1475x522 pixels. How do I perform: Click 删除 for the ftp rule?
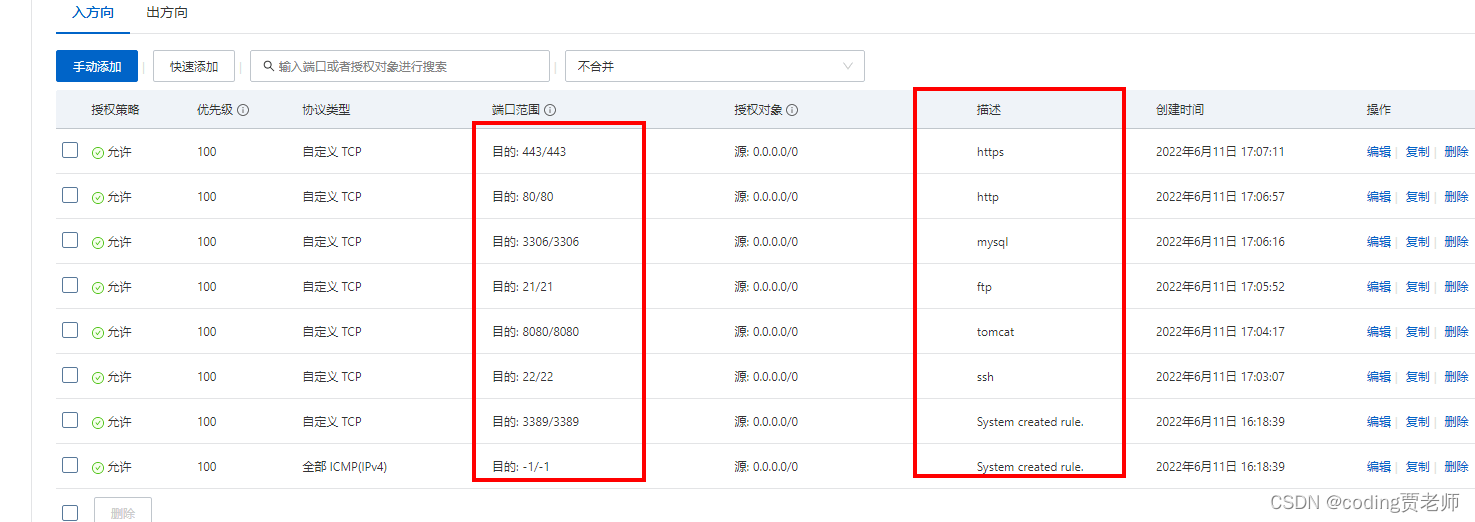pyautogui.click(x=1456, y=287)
